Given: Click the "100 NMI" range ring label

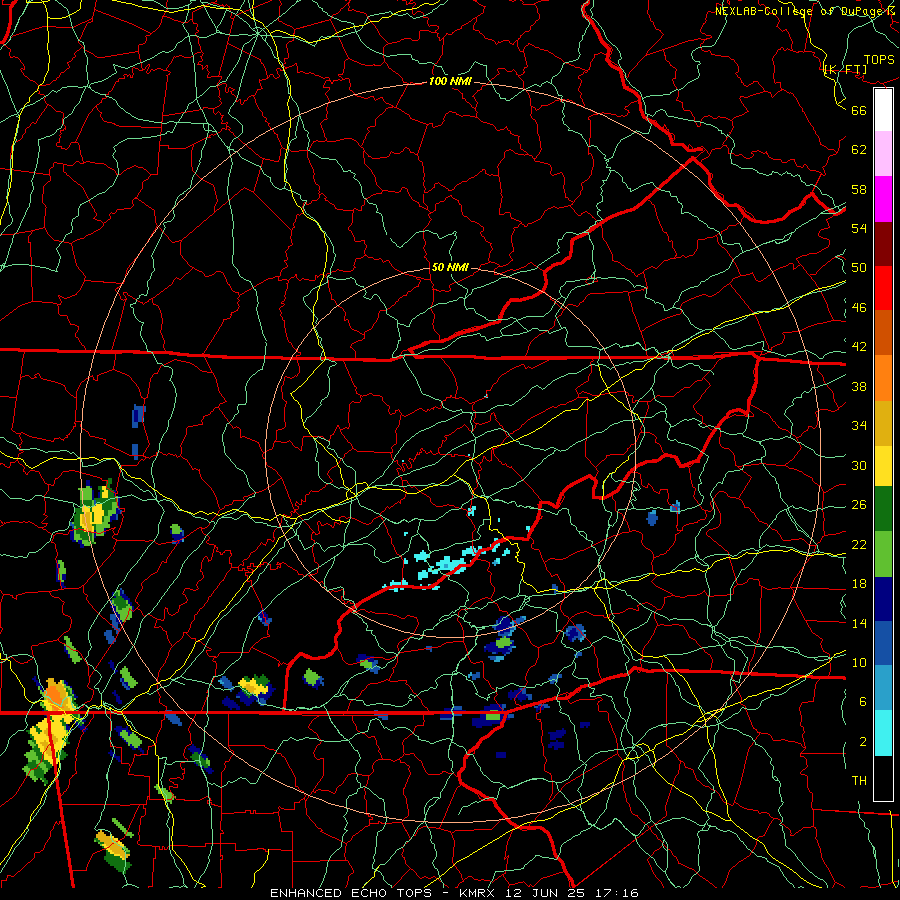Looking at the screenshot, I should 450,82.
